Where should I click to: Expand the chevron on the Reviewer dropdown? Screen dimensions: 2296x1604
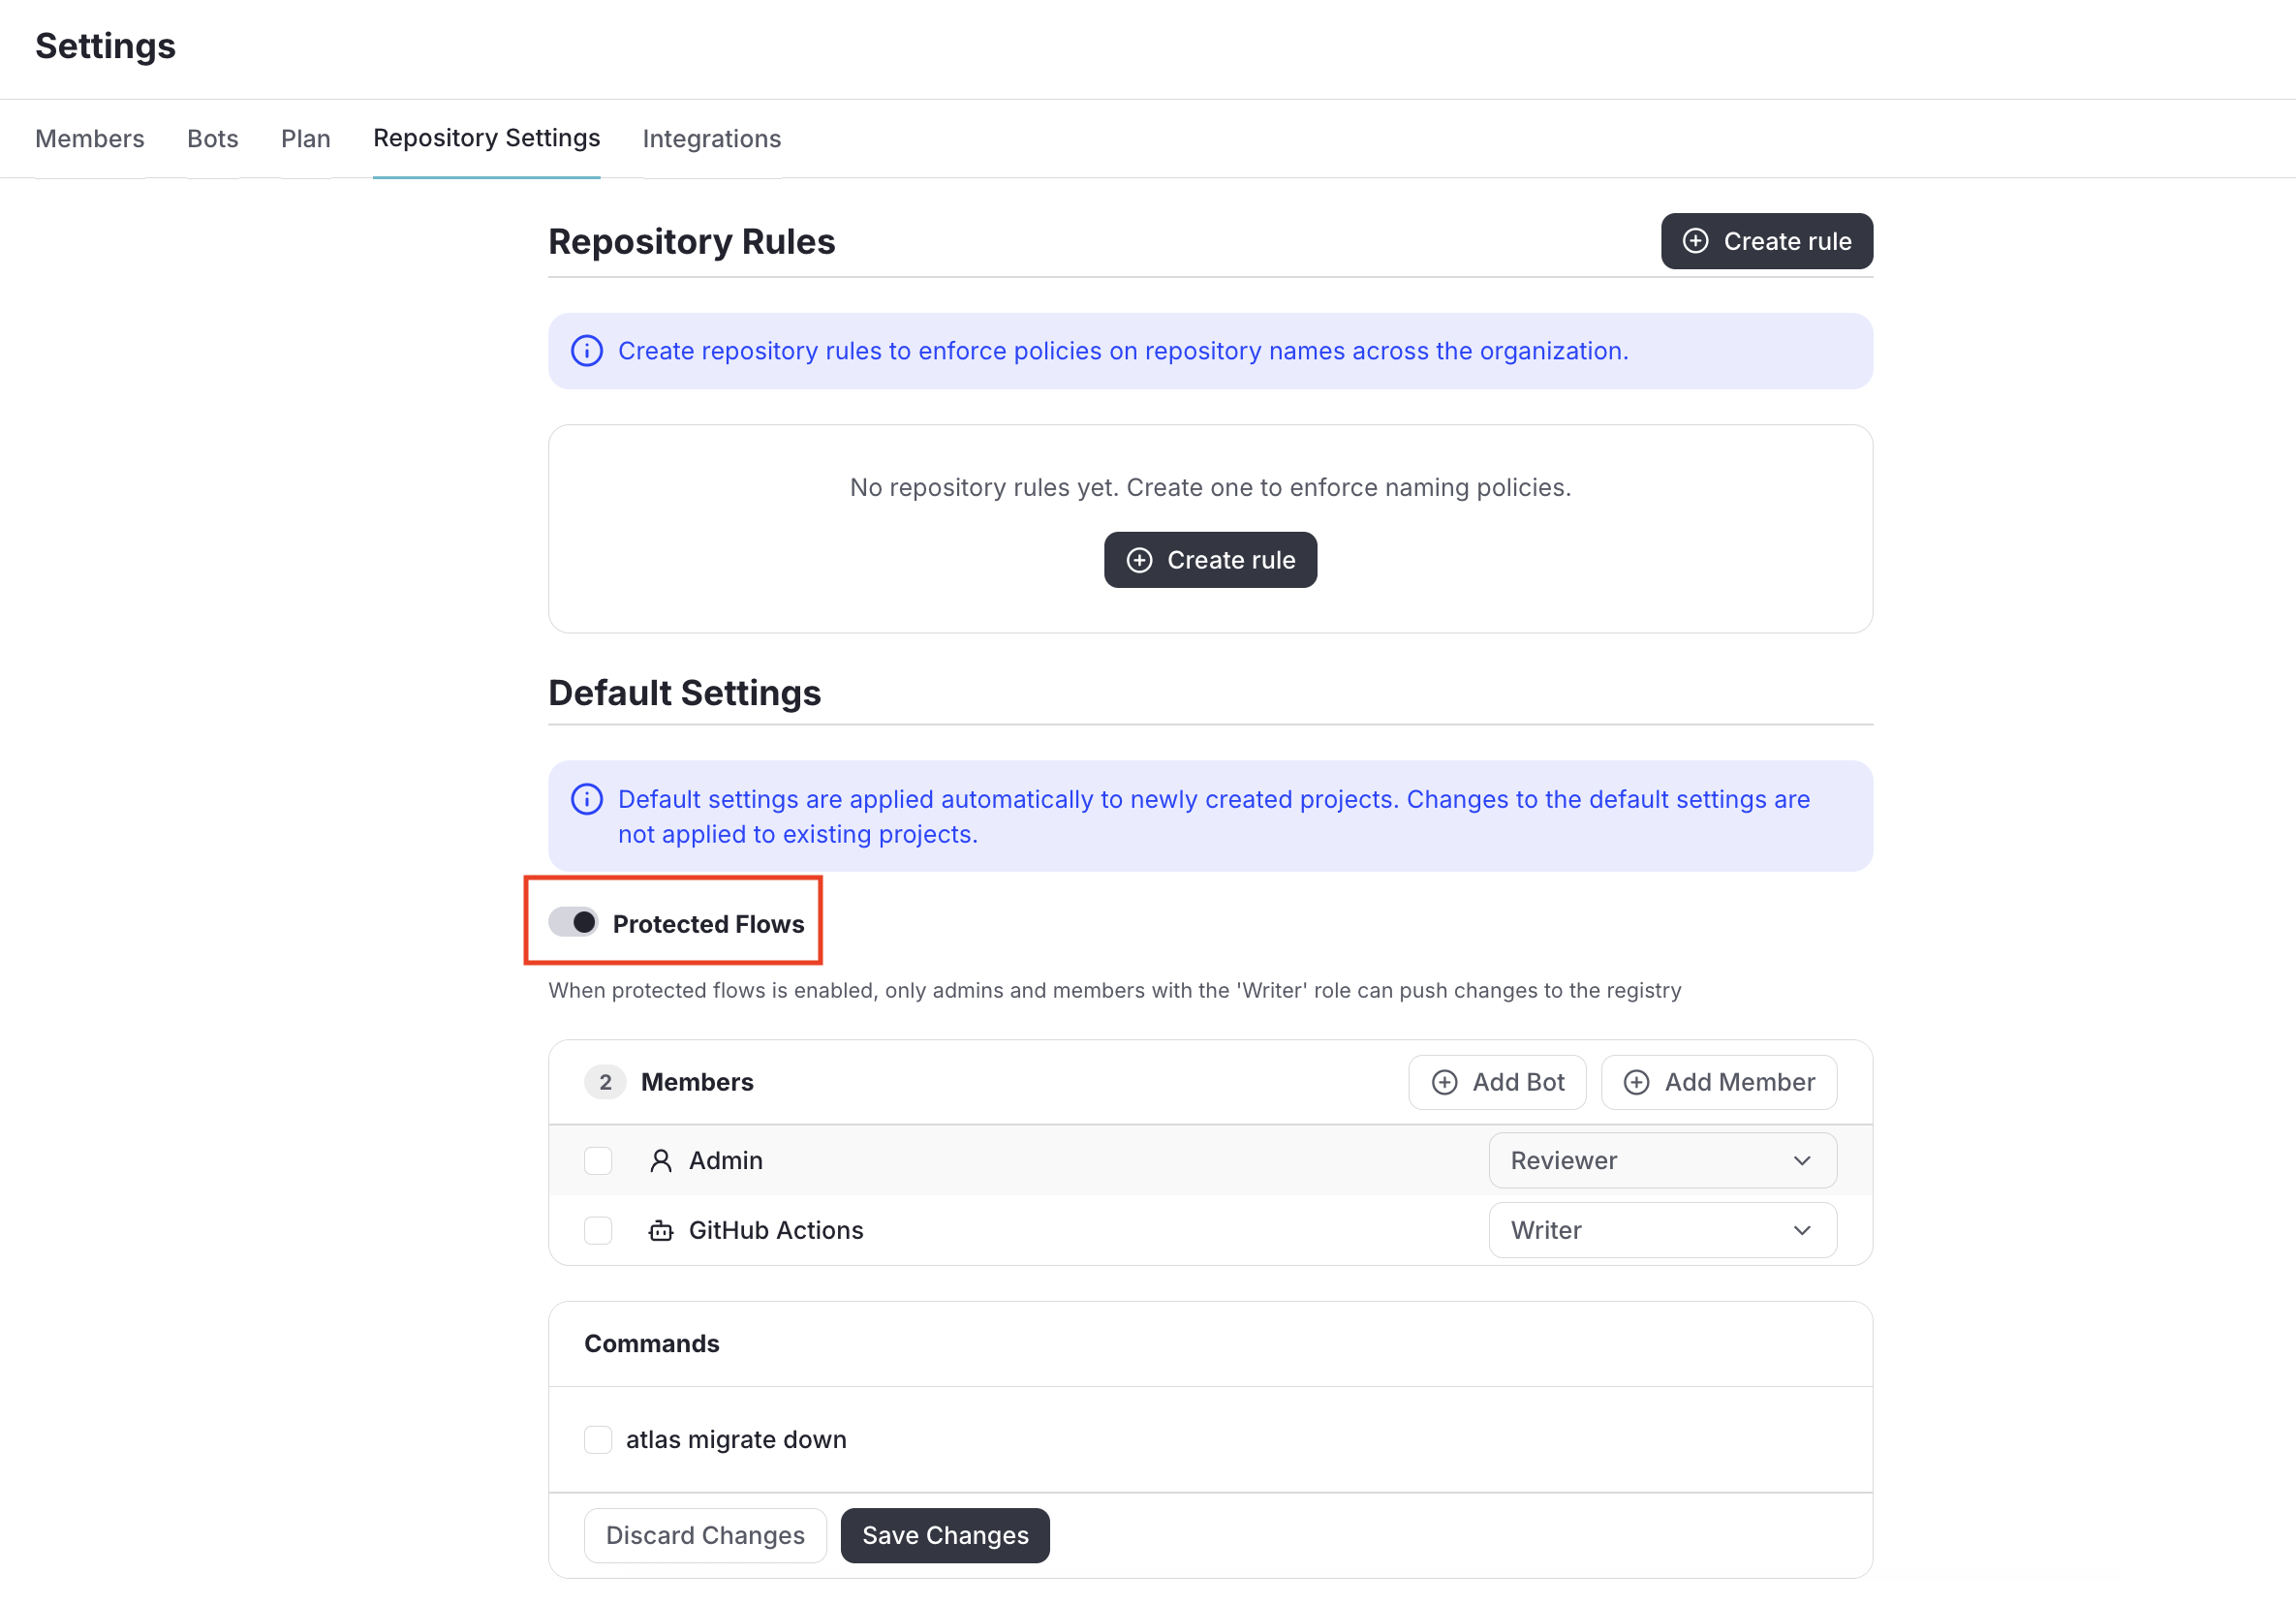point(1802,1160)
